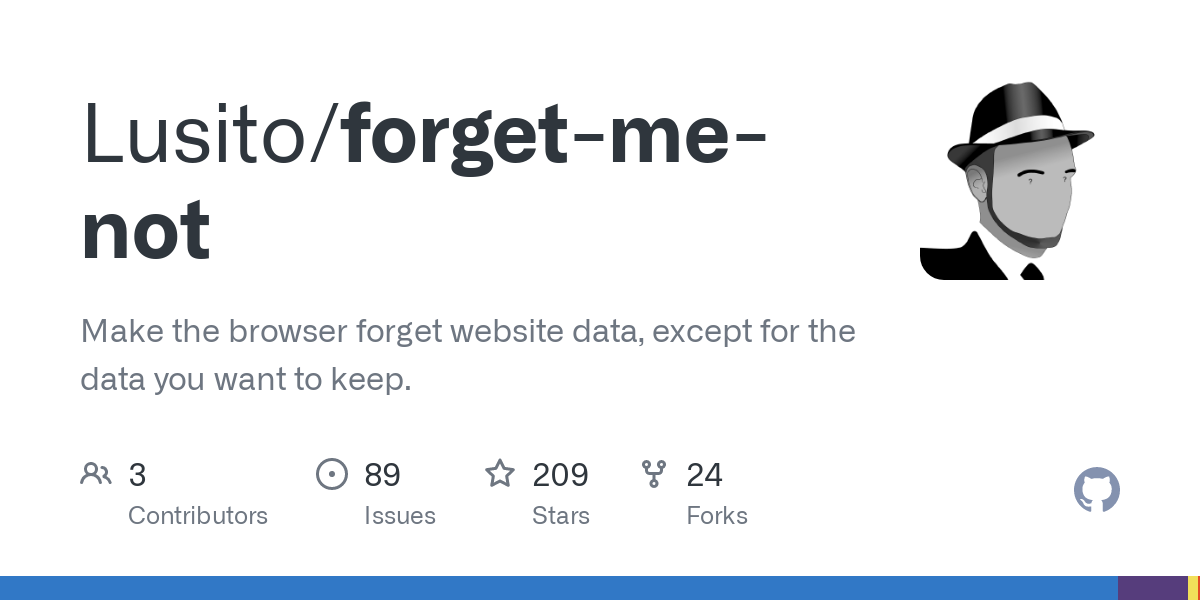Click the contributors count 3

click(x=137, y=475)
